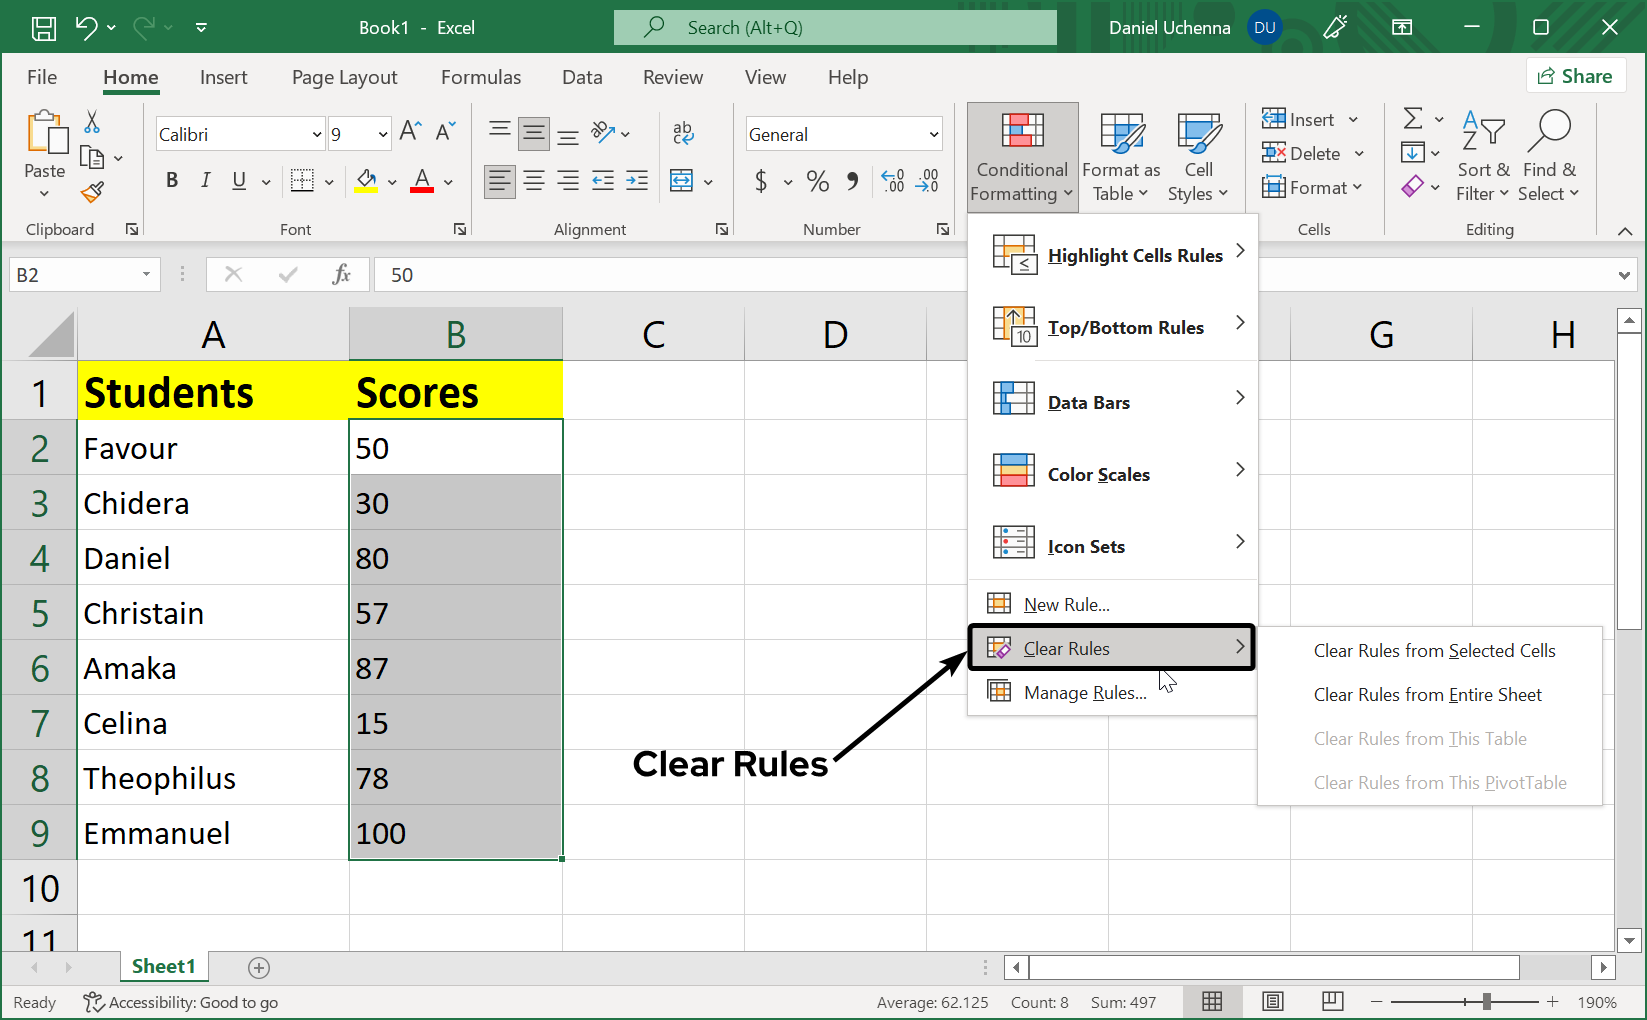
Task: Toggle bold formatting
Action: 171,180
